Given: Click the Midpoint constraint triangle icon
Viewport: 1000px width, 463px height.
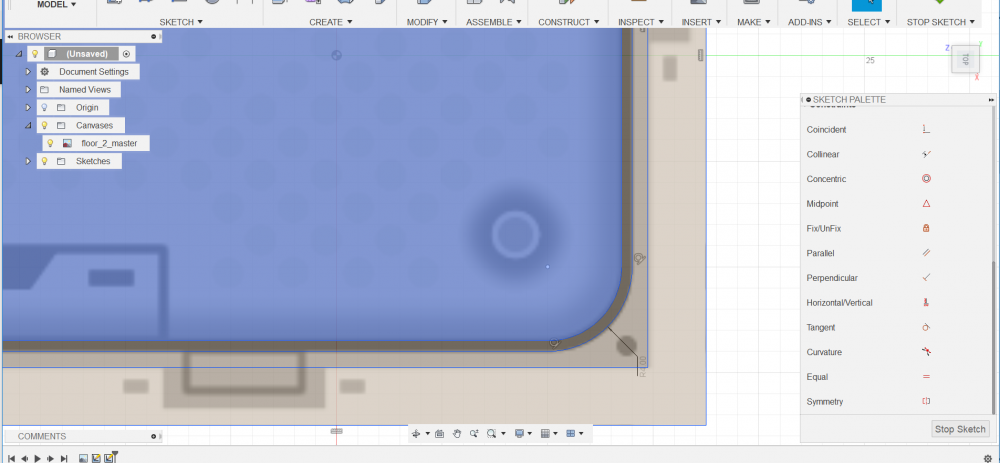Looking at the screenshot, I should [x=926, y=203].
